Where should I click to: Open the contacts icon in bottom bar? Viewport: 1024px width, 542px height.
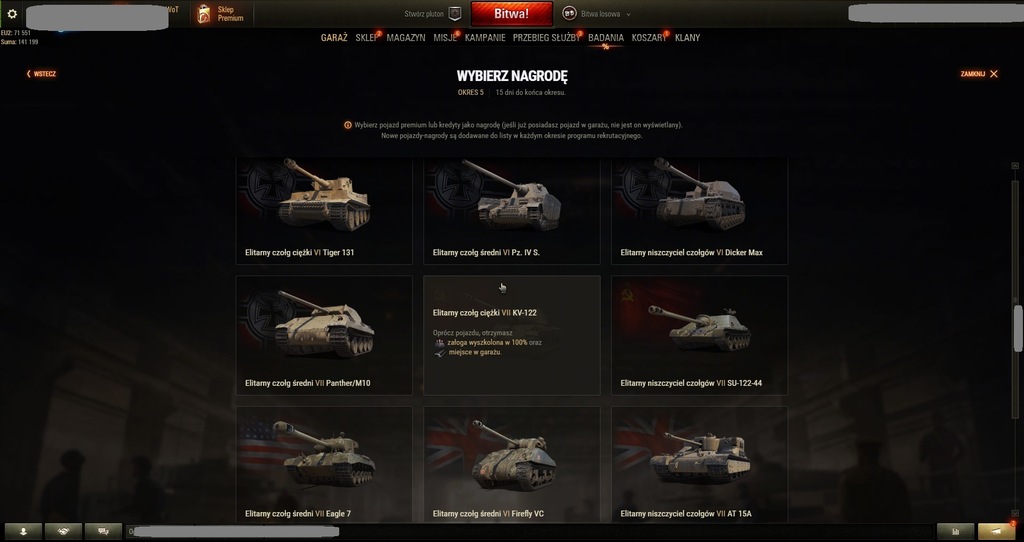pos(23,532)
